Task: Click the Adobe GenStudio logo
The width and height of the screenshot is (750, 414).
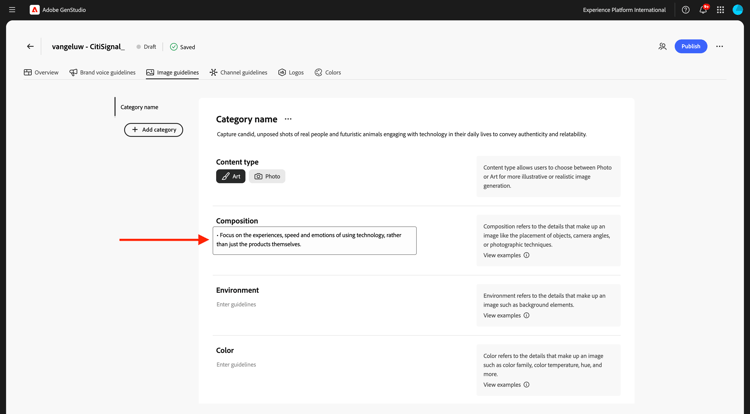Action: point(35,10)
